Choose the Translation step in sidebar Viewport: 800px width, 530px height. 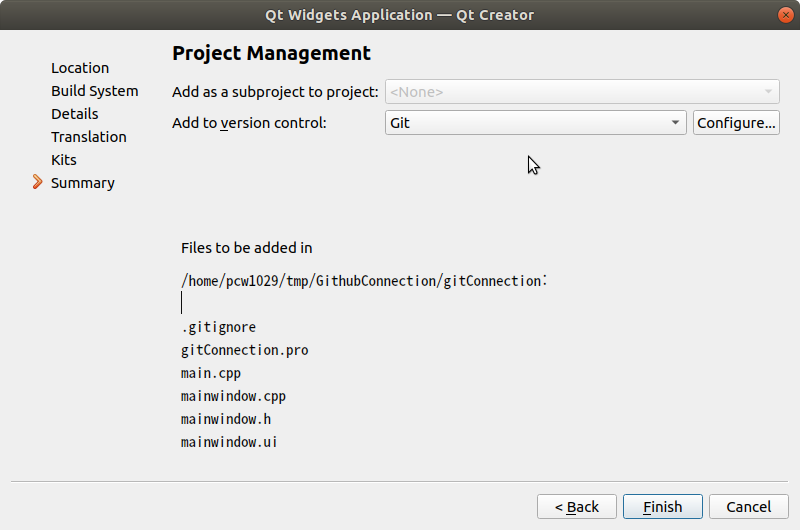(88, 137)
